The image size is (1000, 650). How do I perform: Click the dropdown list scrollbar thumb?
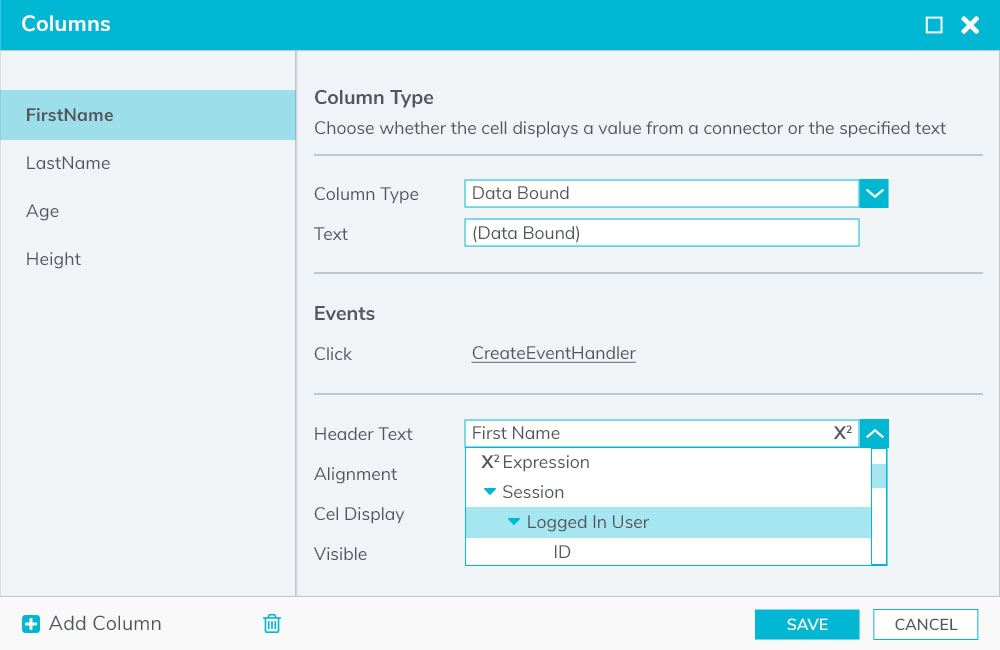tap(879, 475)
